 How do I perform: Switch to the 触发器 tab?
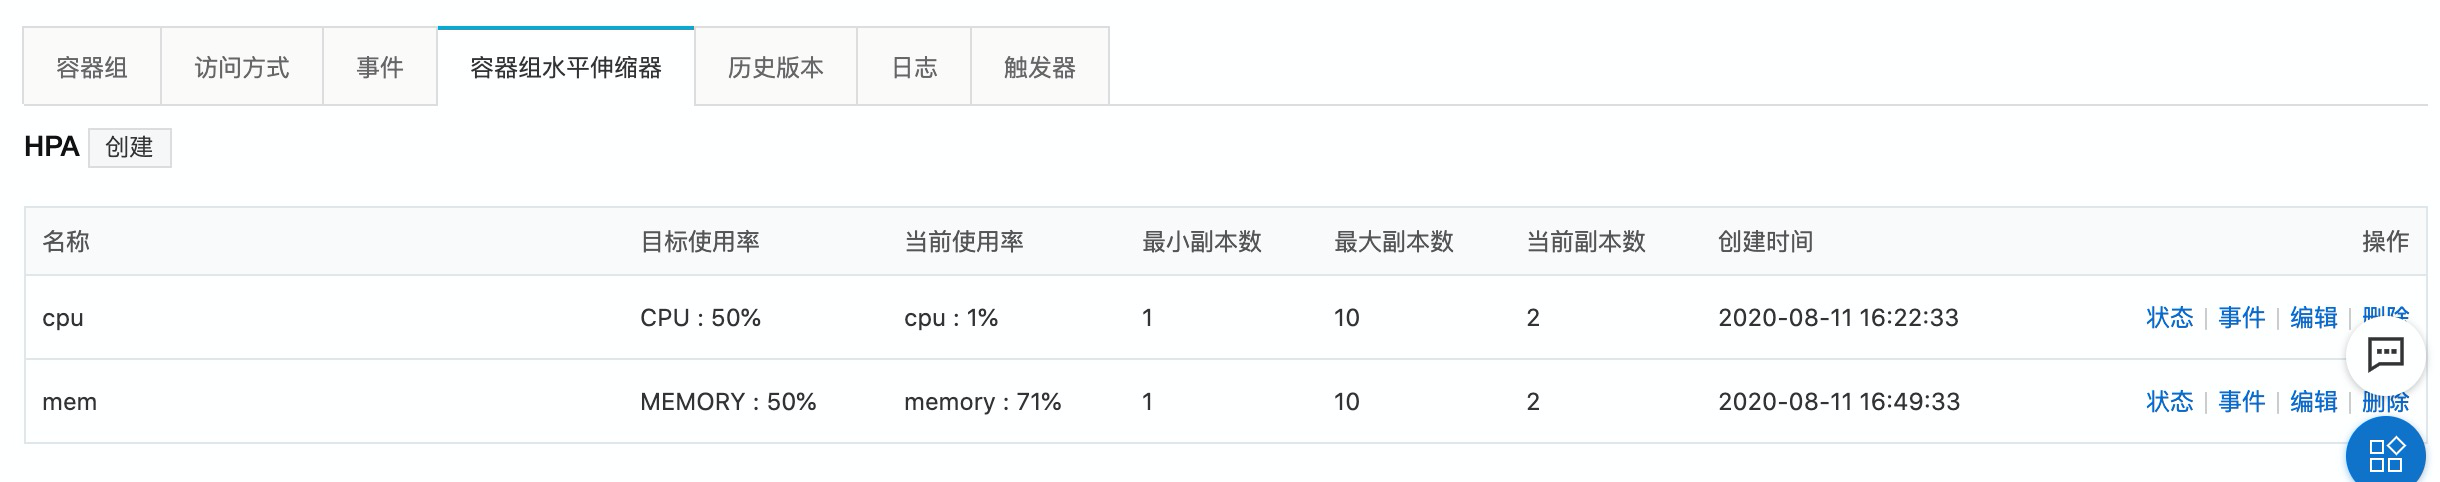click(x=1040, y=67)
